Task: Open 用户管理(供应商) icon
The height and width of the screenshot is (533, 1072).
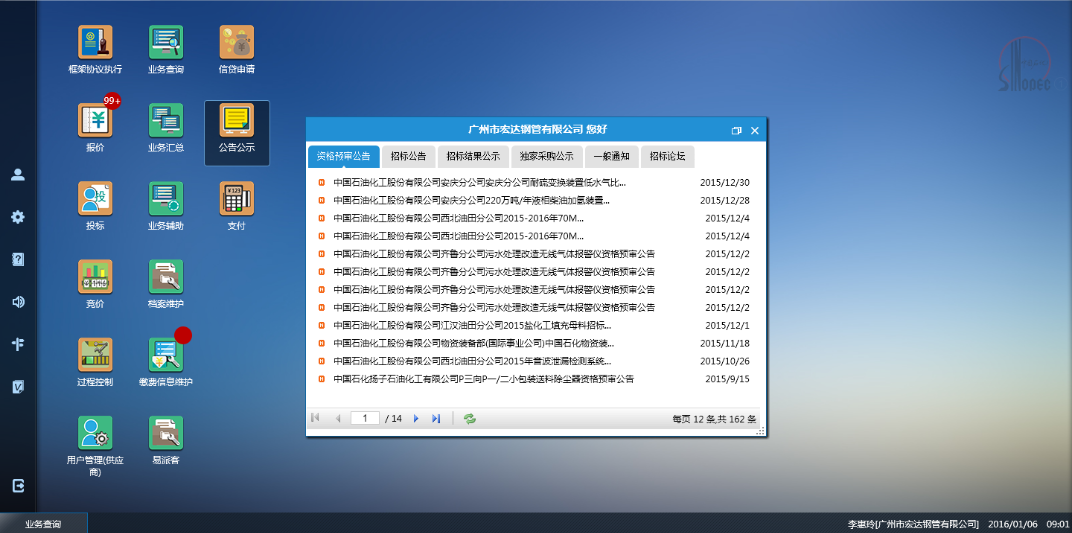Action: [x=95, y=433]
